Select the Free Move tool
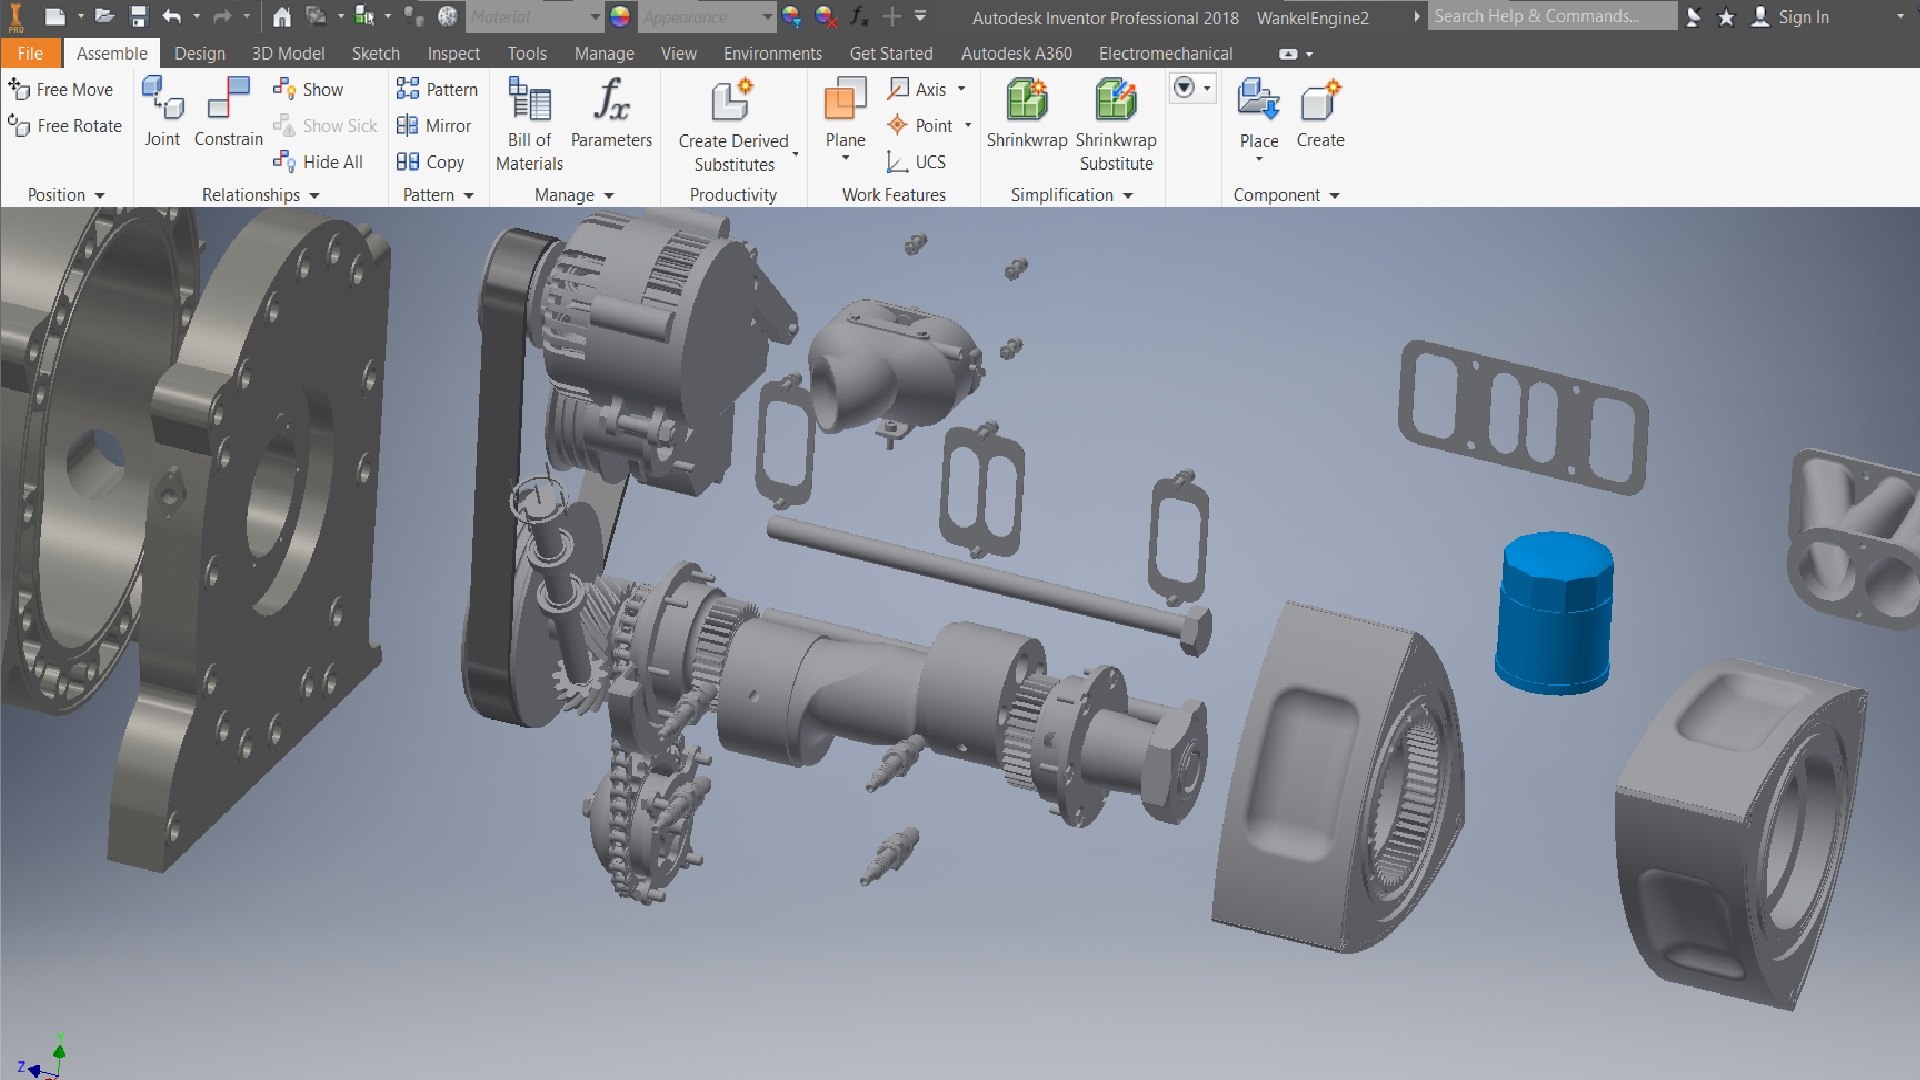The width and height of the screenshot is (1920, 1080). click(x=61, y=89)
